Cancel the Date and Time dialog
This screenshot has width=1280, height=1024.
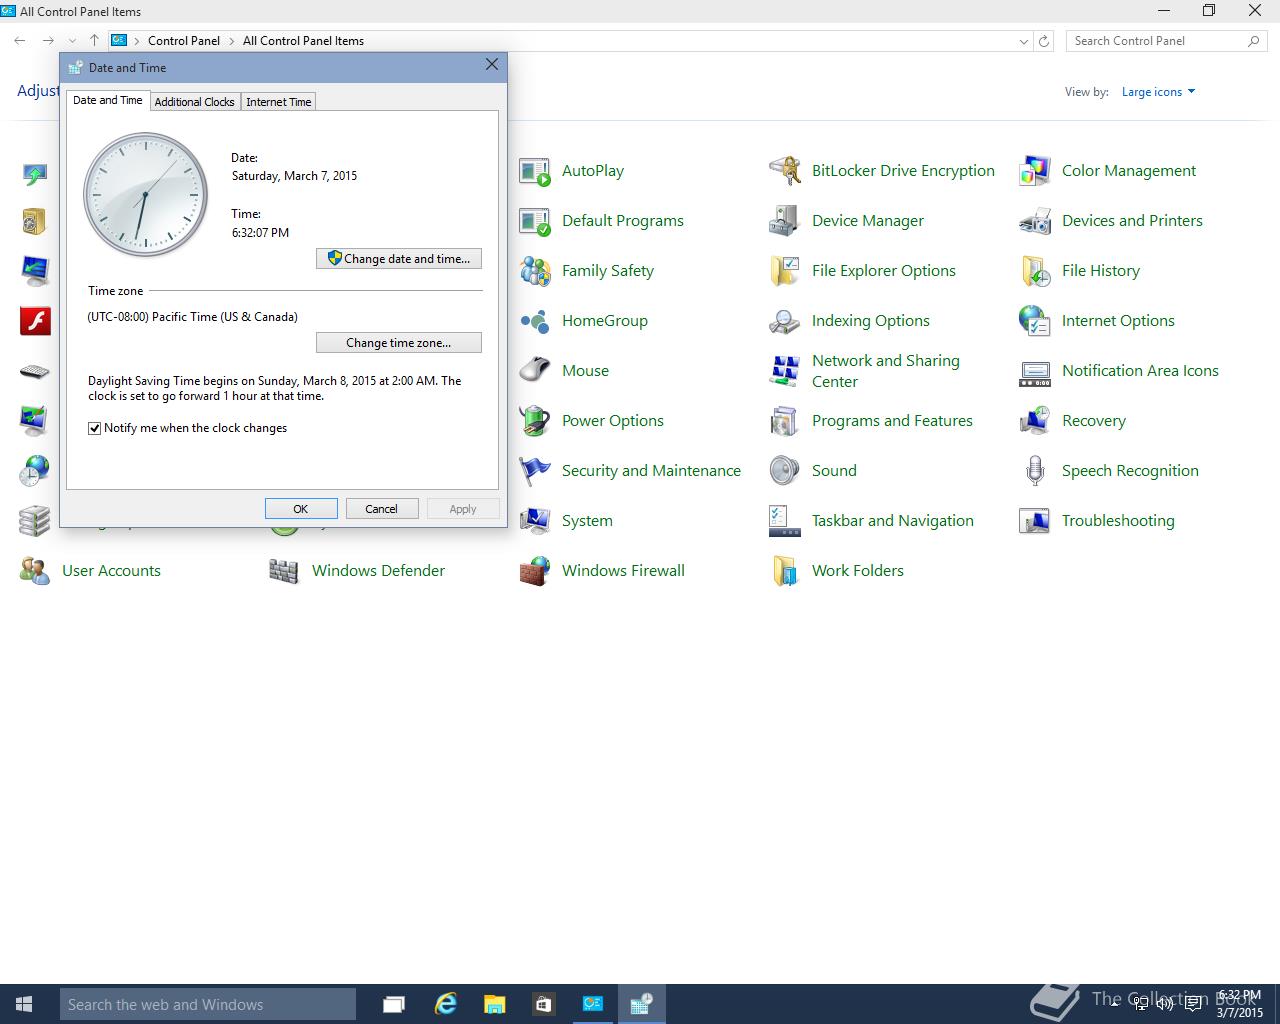(382, 508)
